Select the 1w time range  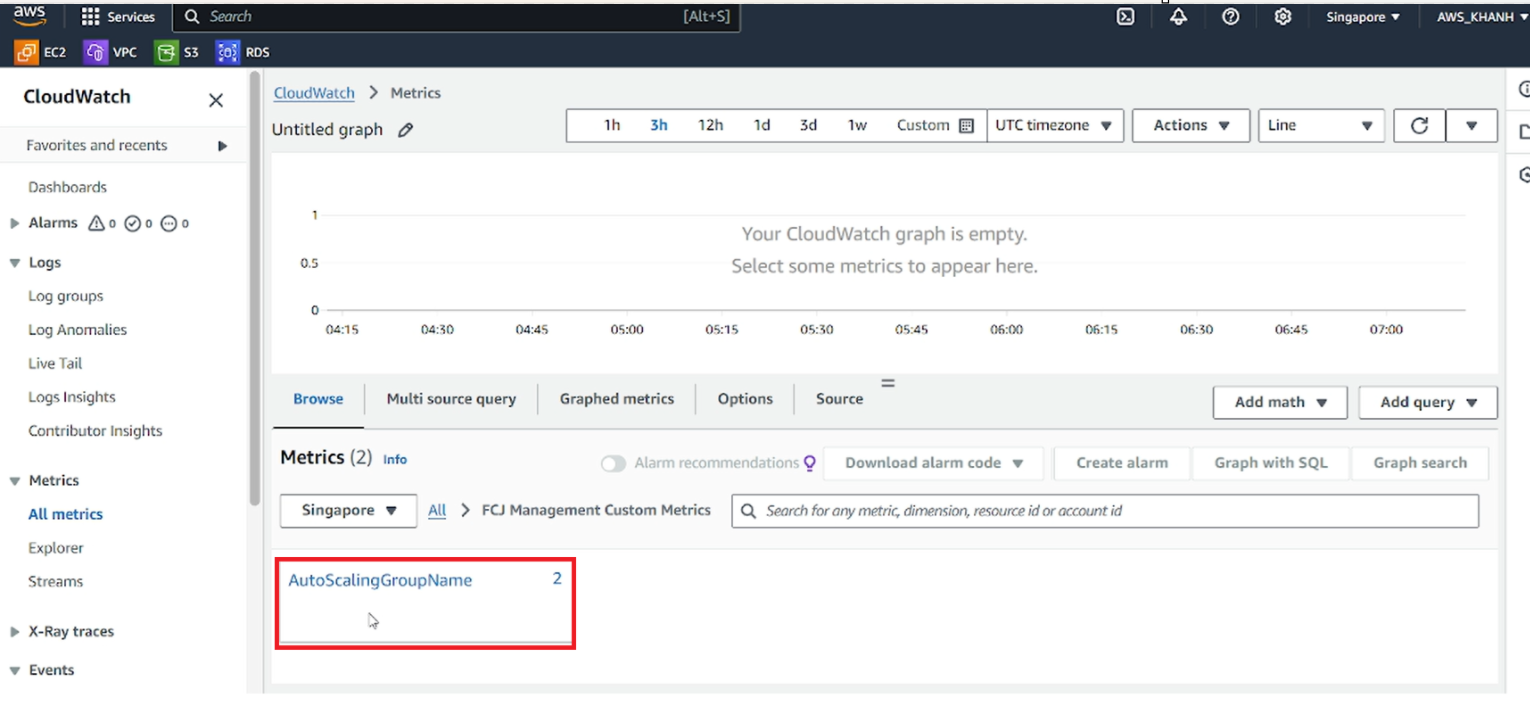[857, 126]
